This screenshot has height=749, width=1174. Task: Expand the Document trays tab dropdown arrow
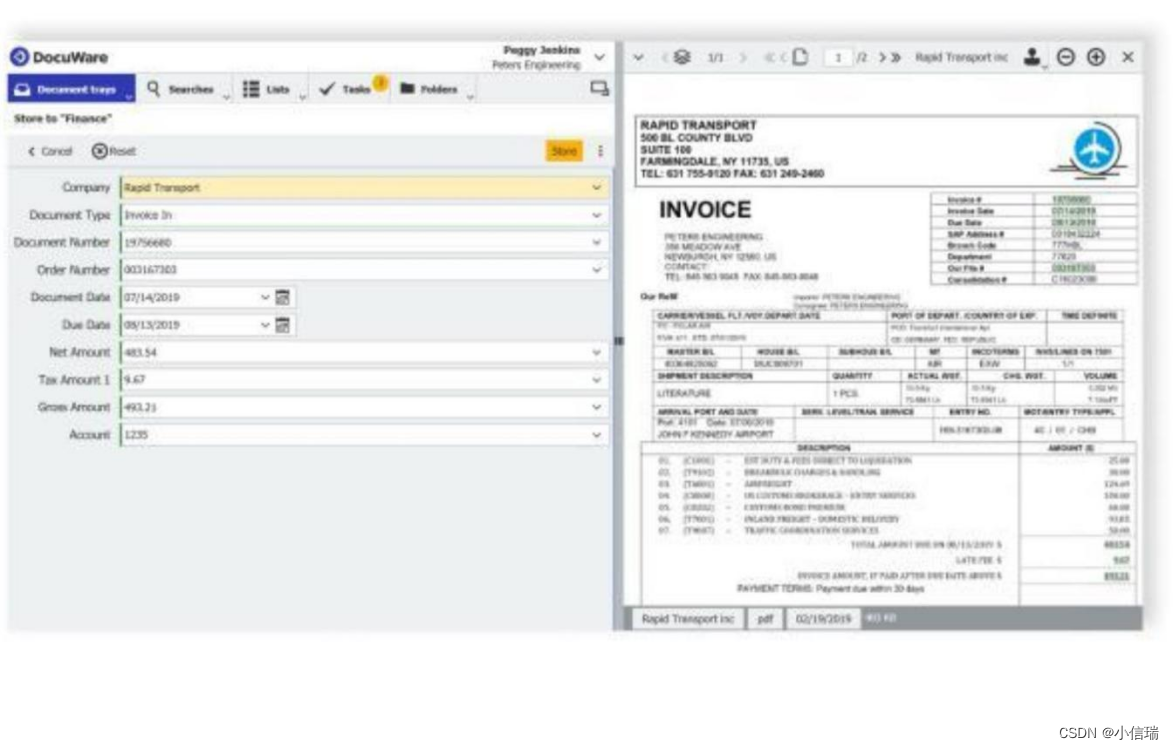pyautogui.click(x=129, y=97)
